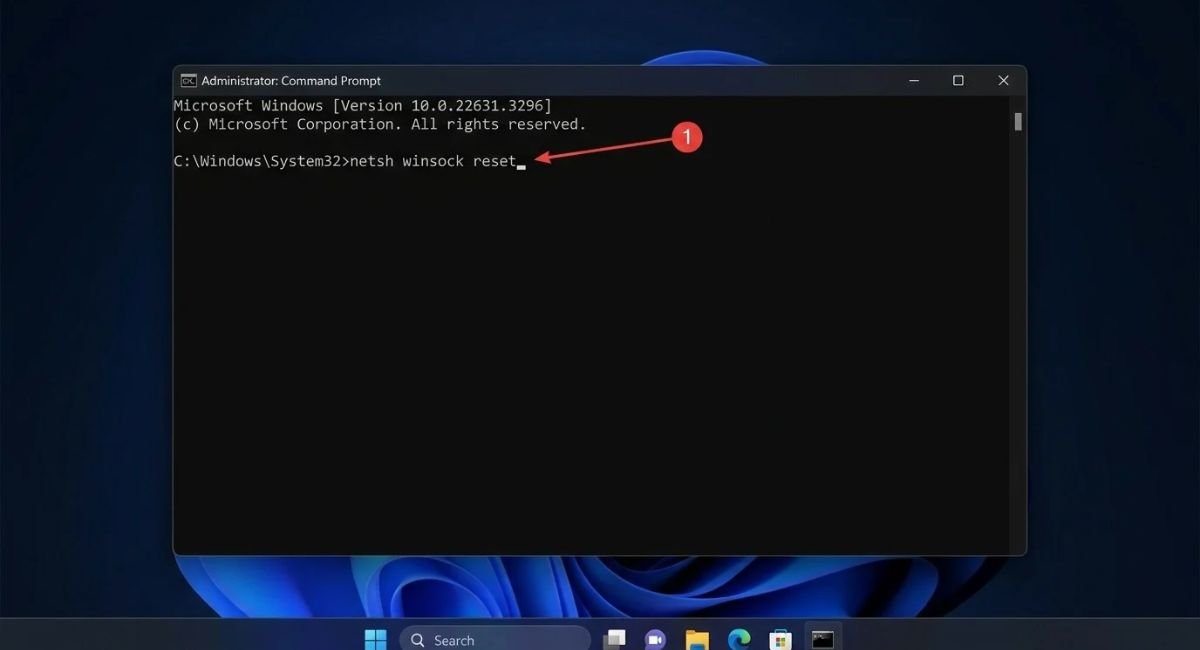Open the Windows Start menu
Viewport: 1200px width, 650px height.
376,639
